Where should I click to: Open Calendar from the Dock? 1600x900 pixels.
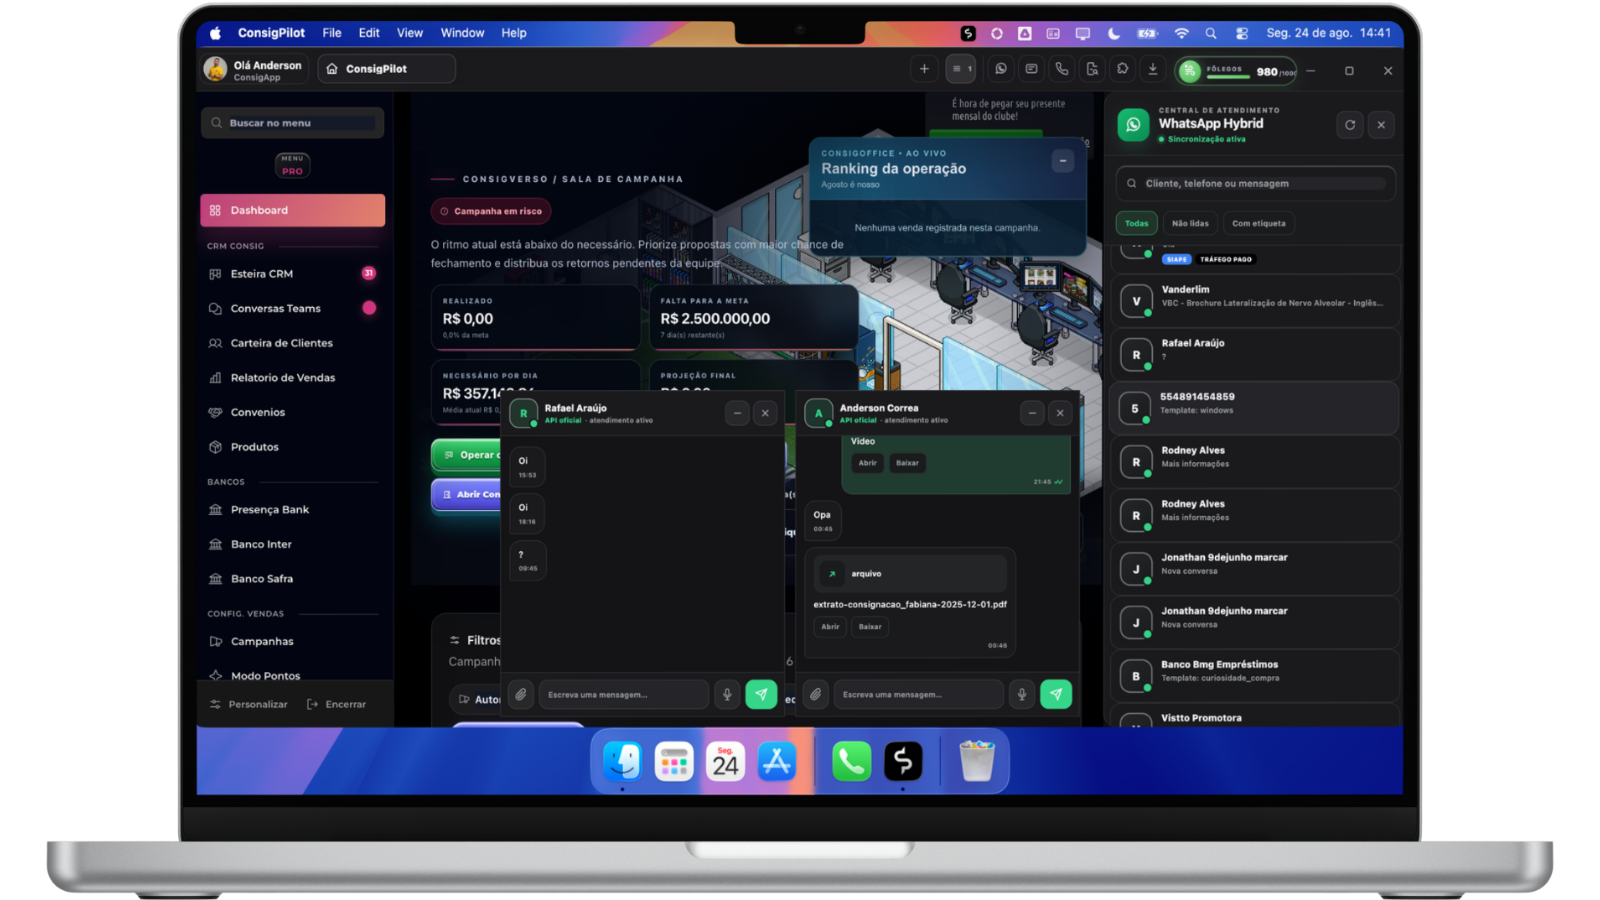coord(725,762)
